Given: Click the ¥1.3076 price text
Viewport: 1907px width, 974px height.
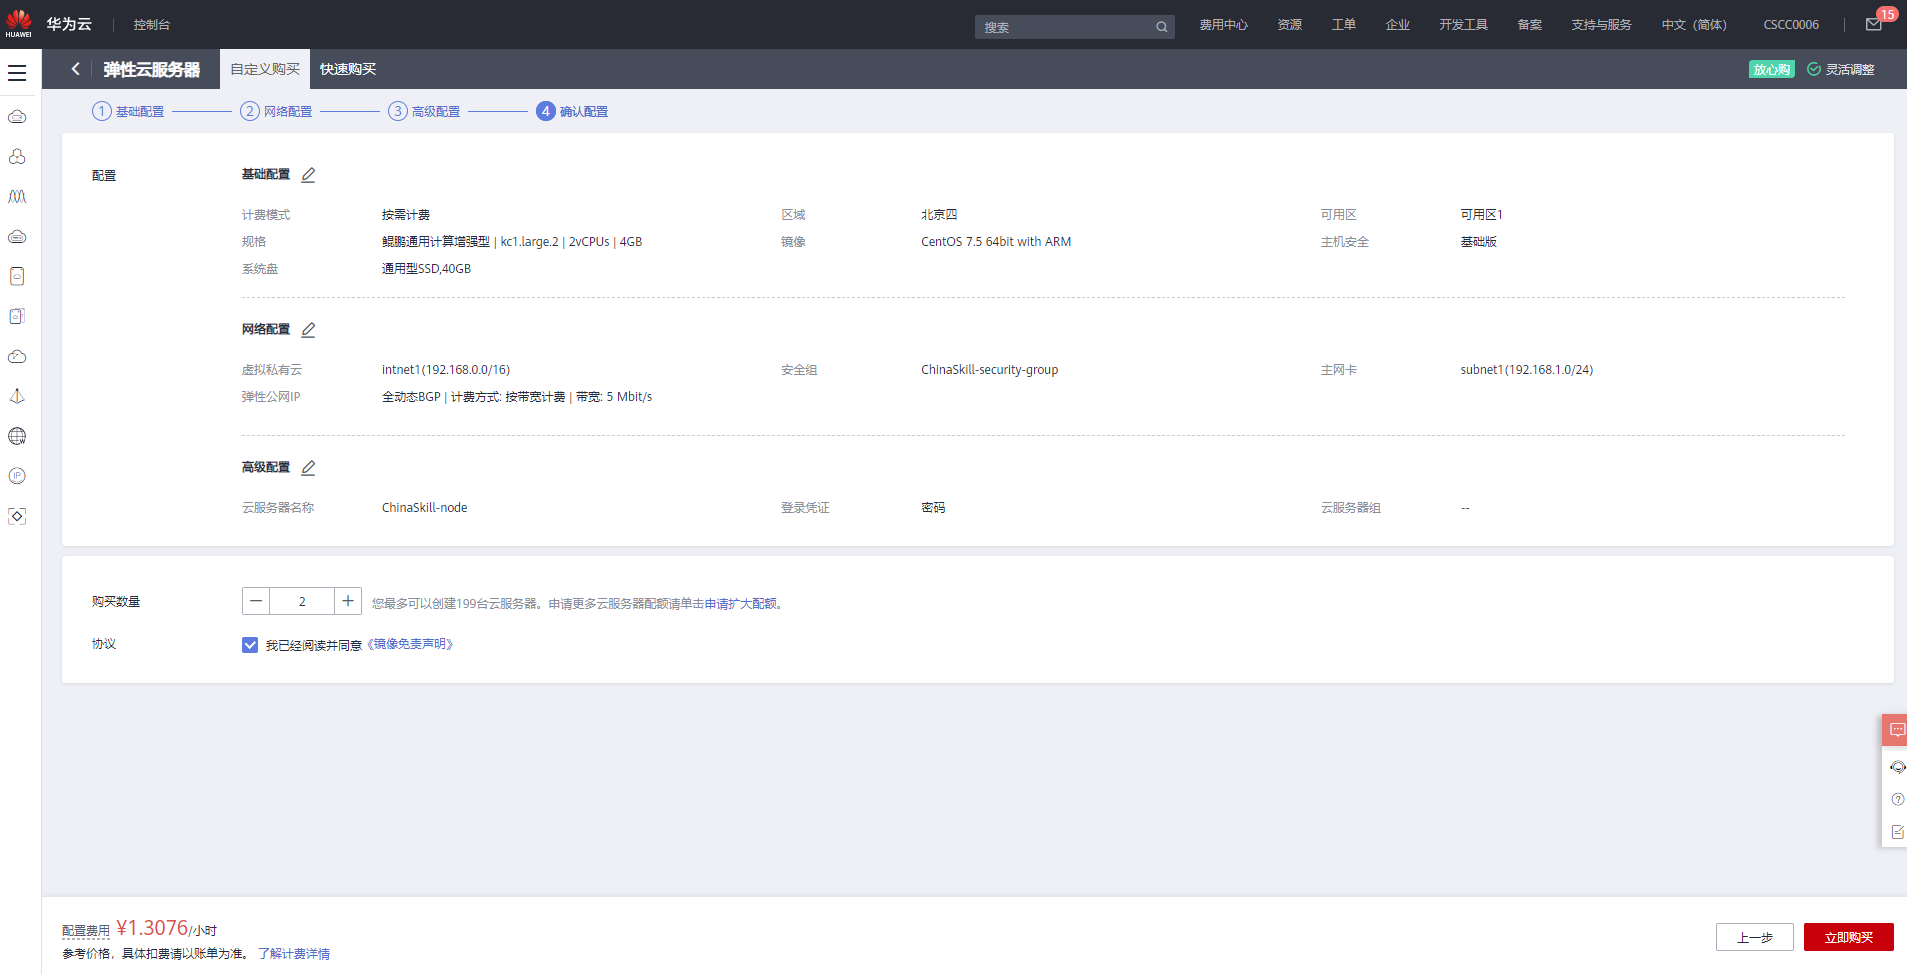Looking at the screenshot, I should (152, 928).
